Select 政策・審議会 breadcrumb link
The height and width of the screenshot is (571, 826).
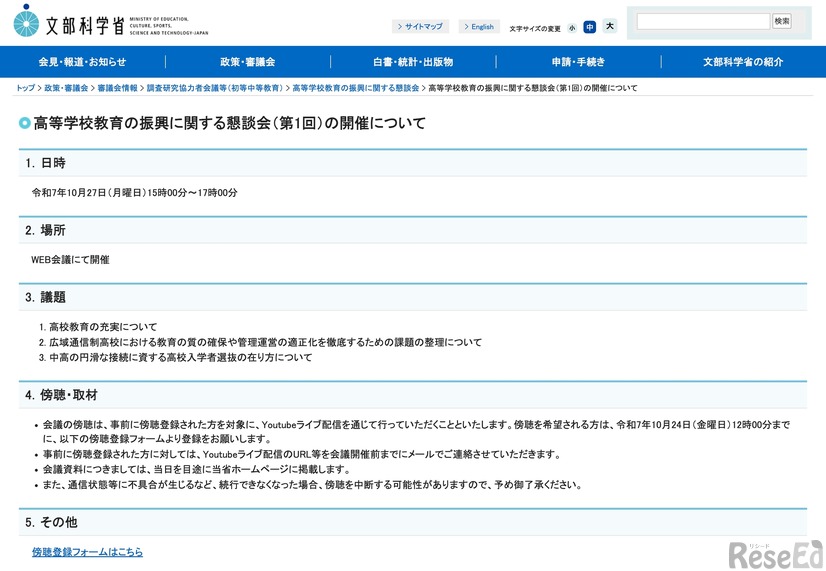click(x=66, y=88)
